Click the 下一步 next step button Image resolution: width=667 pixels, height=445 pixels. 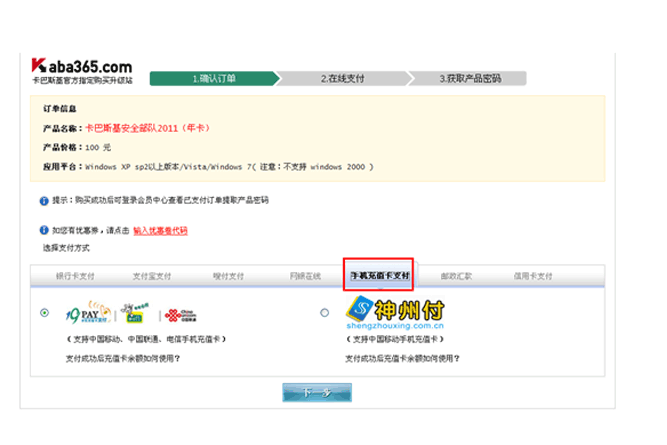tap(317, 392)
